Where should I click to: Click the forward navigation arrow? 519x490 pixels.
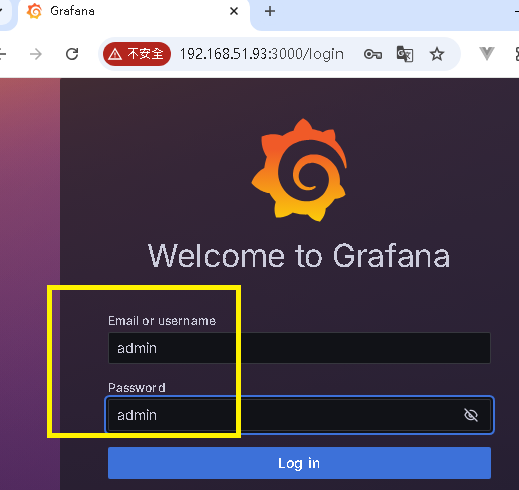pyautogui.click(x=36, y=54)
